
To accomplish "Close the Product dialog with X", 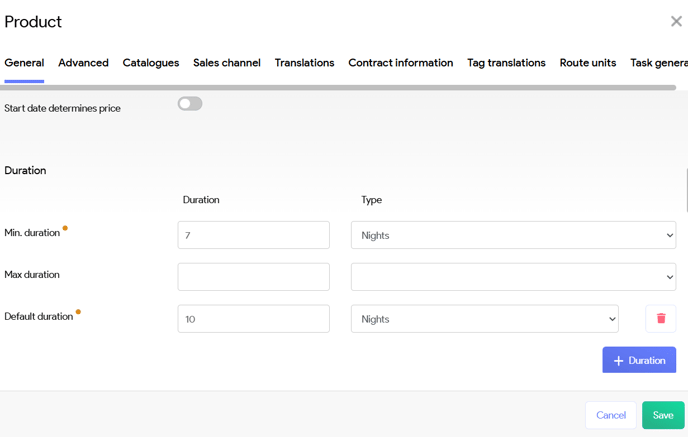I will click(x=676, y=21).
